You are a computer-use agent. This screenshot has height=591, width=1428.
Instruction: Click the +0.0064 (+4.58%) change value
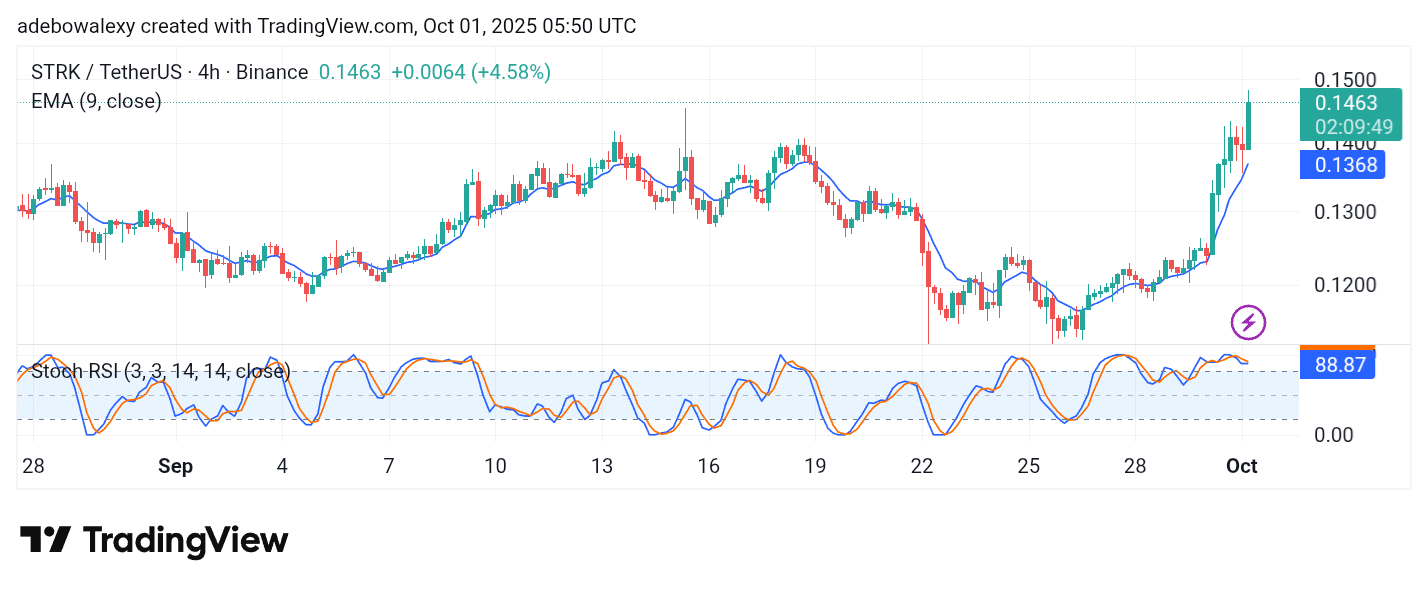470,72
